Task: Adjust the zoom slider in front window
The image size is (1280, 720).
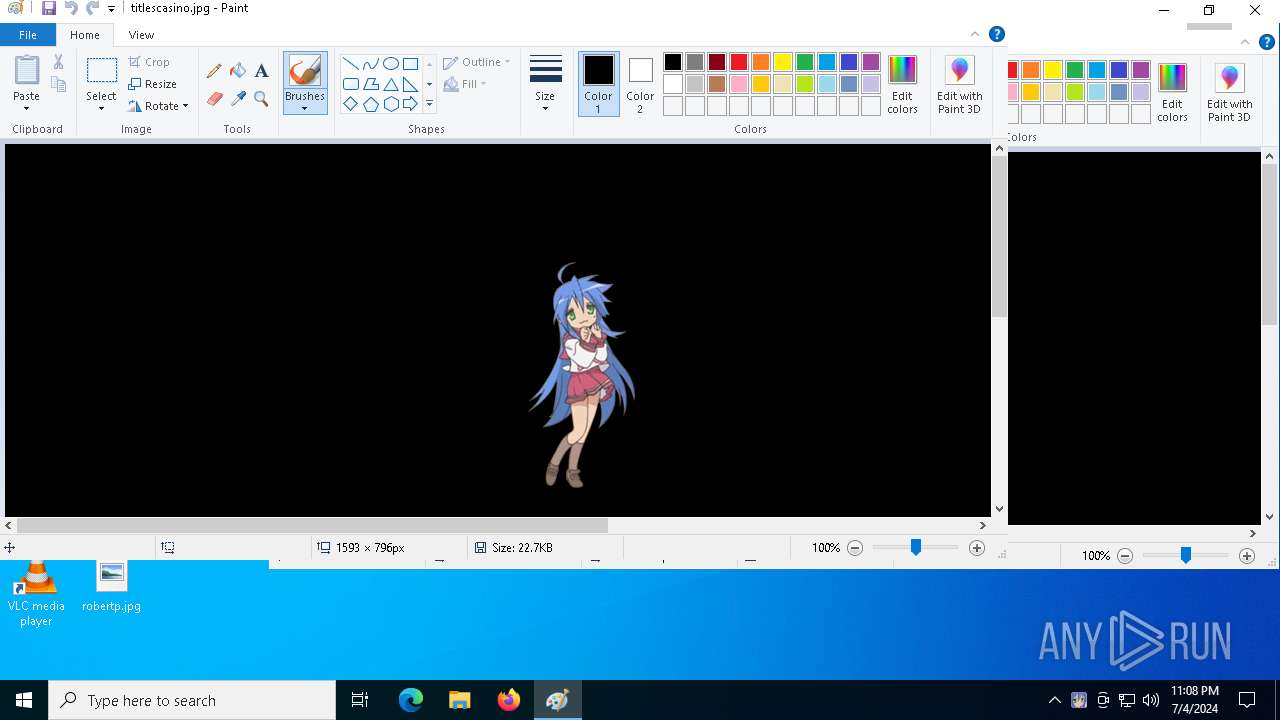Action: point(915,547)
